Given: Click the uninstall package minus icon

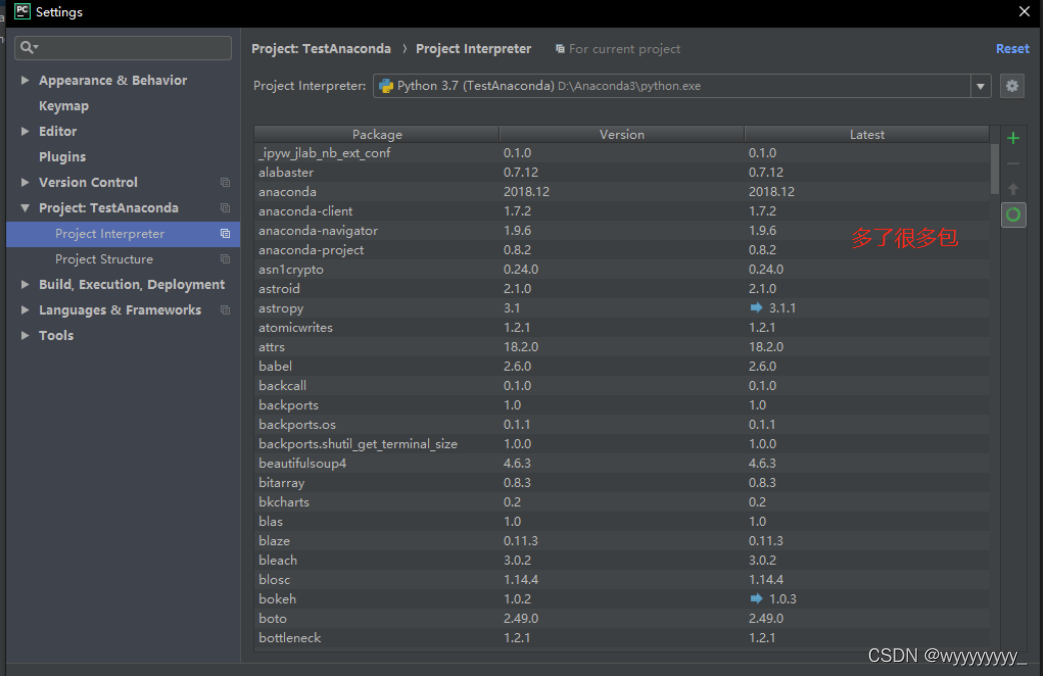Looking at the screenshot, I should [x=1013, y=164].
